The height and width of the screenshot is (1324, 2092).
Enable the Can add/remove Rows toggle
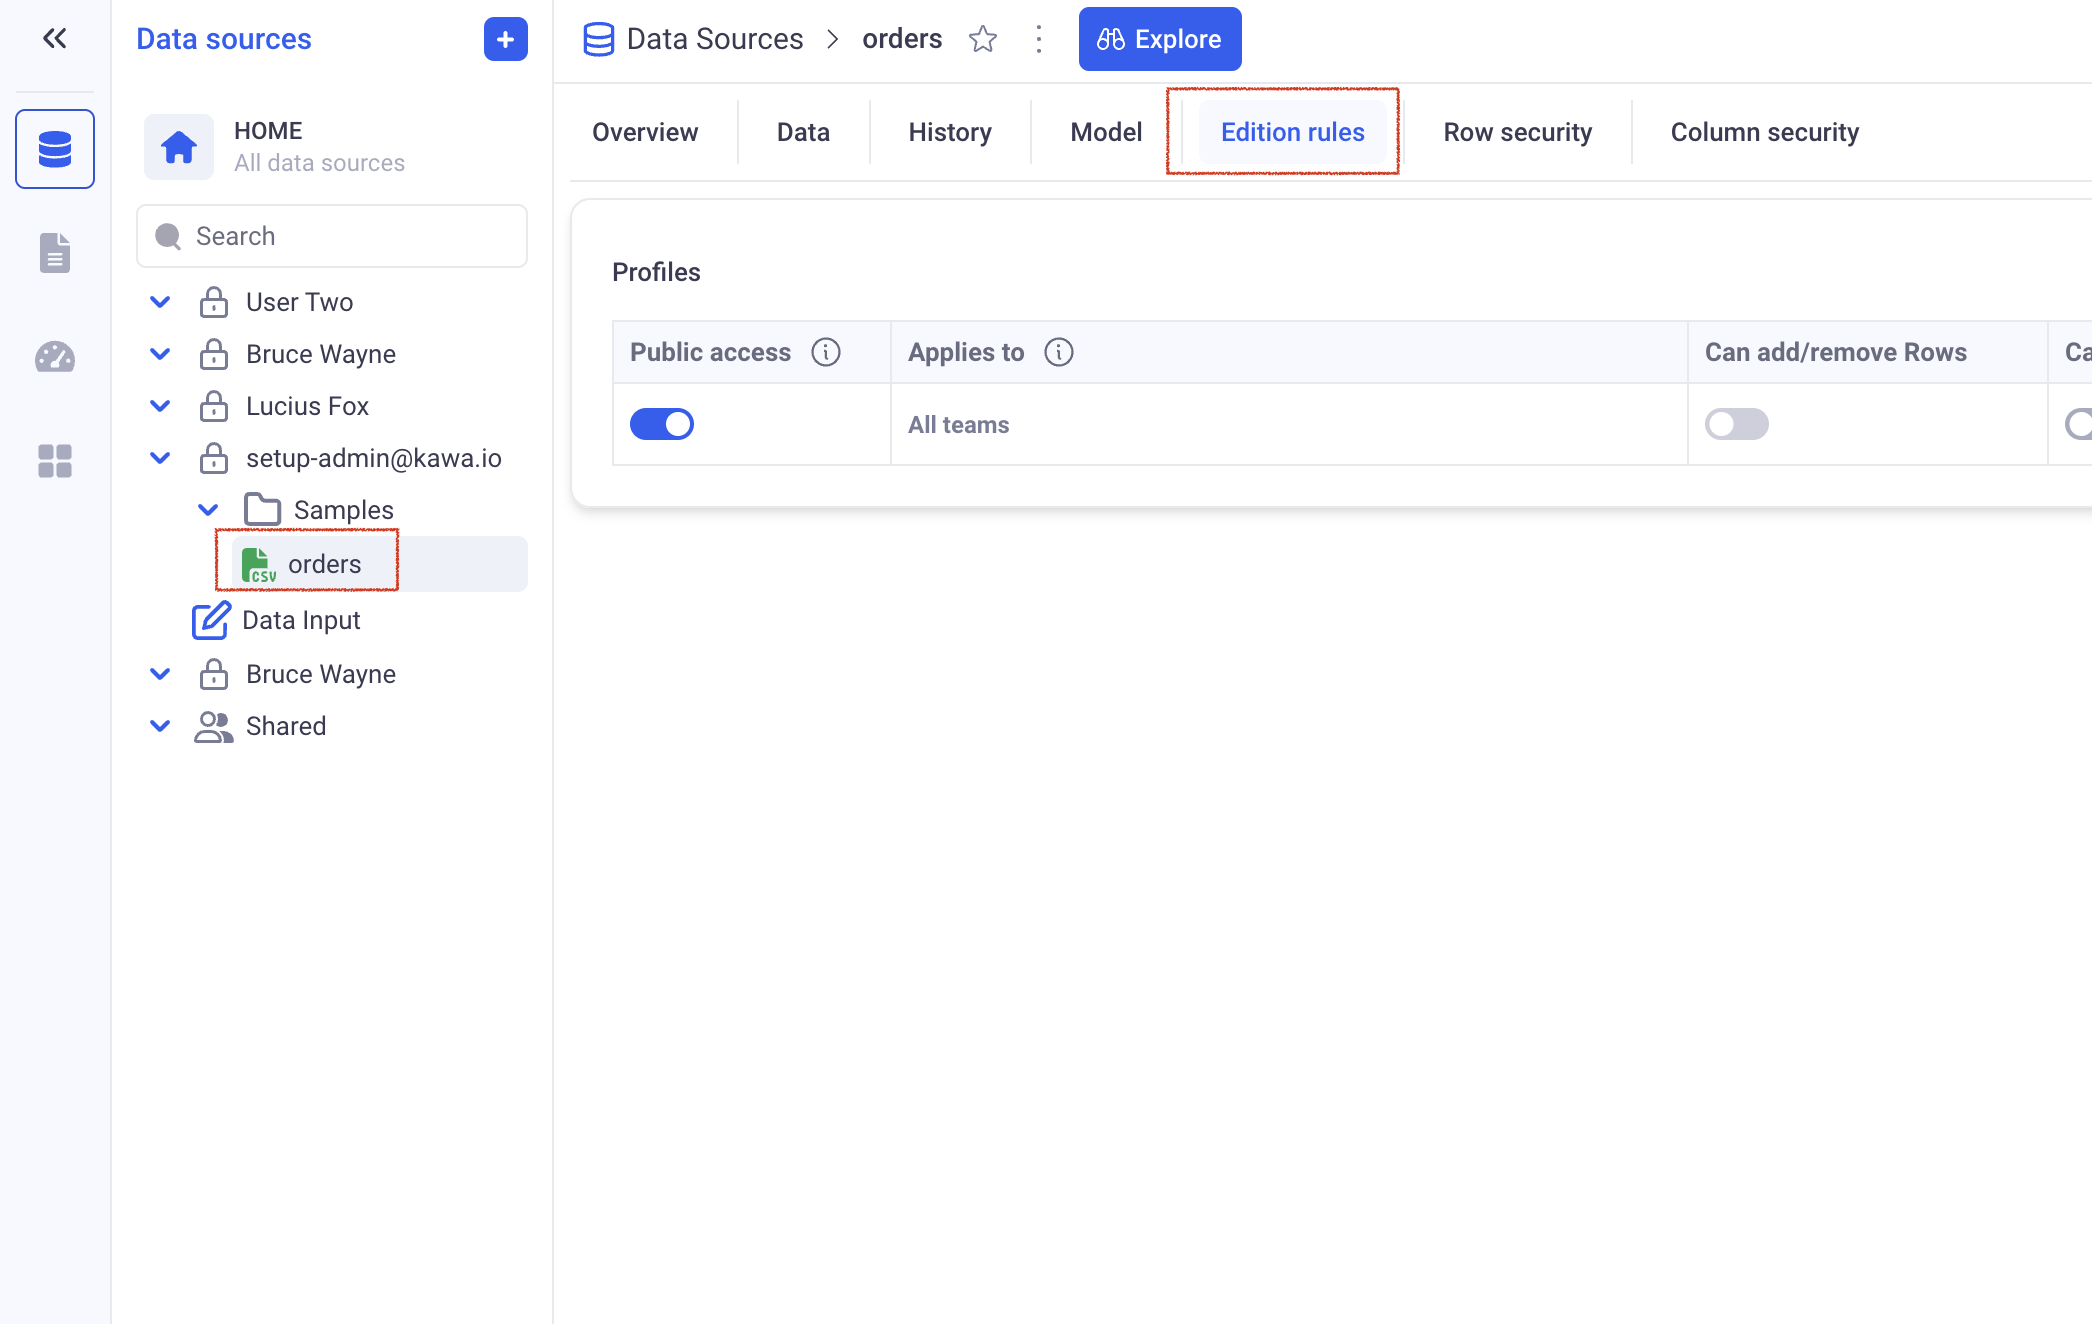pos(1737,424)
